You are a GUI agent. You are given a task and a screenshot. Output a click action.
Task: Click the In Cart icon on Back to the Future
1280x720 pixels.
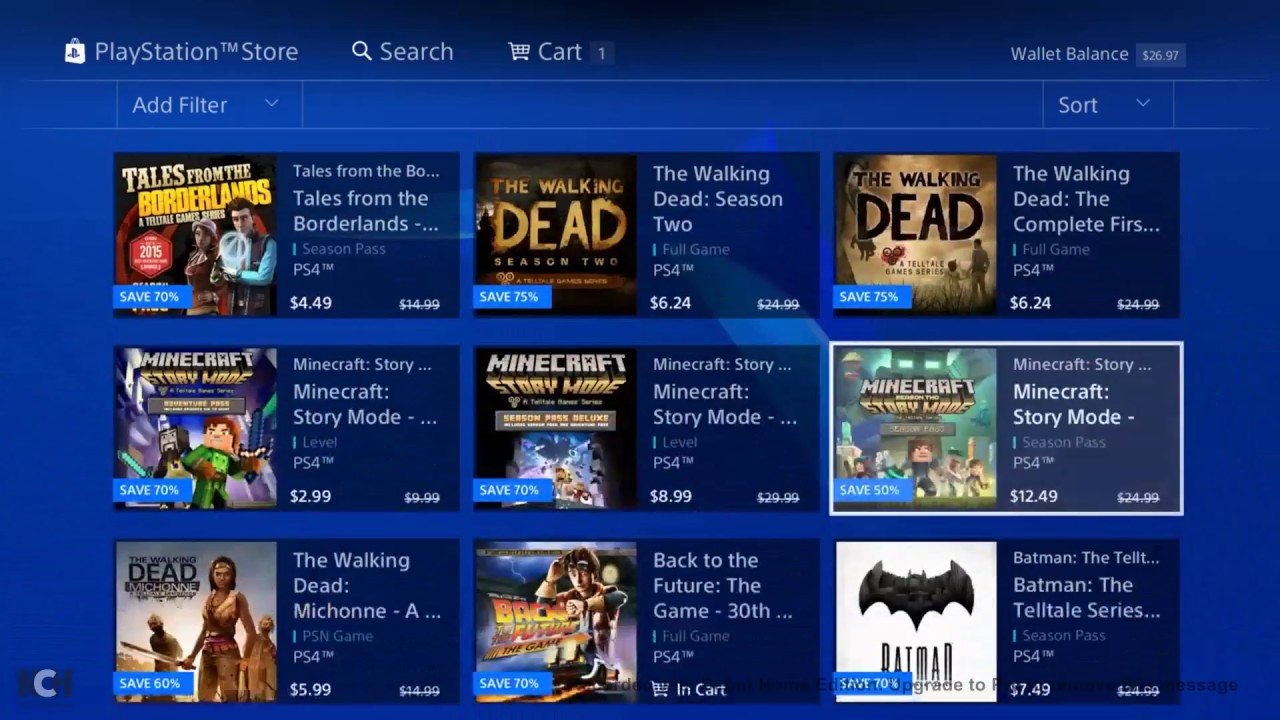tap(660, 689)
